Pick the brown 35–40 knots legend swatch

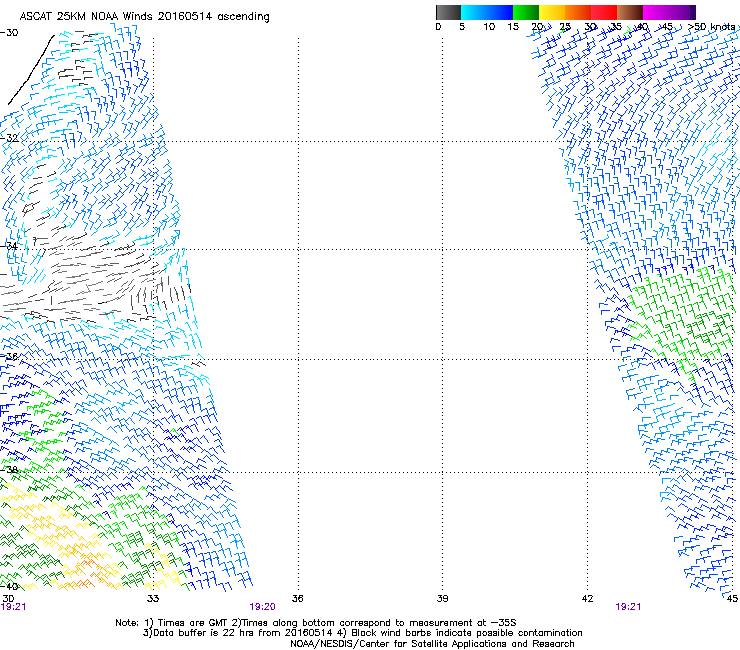click(630, 12)
